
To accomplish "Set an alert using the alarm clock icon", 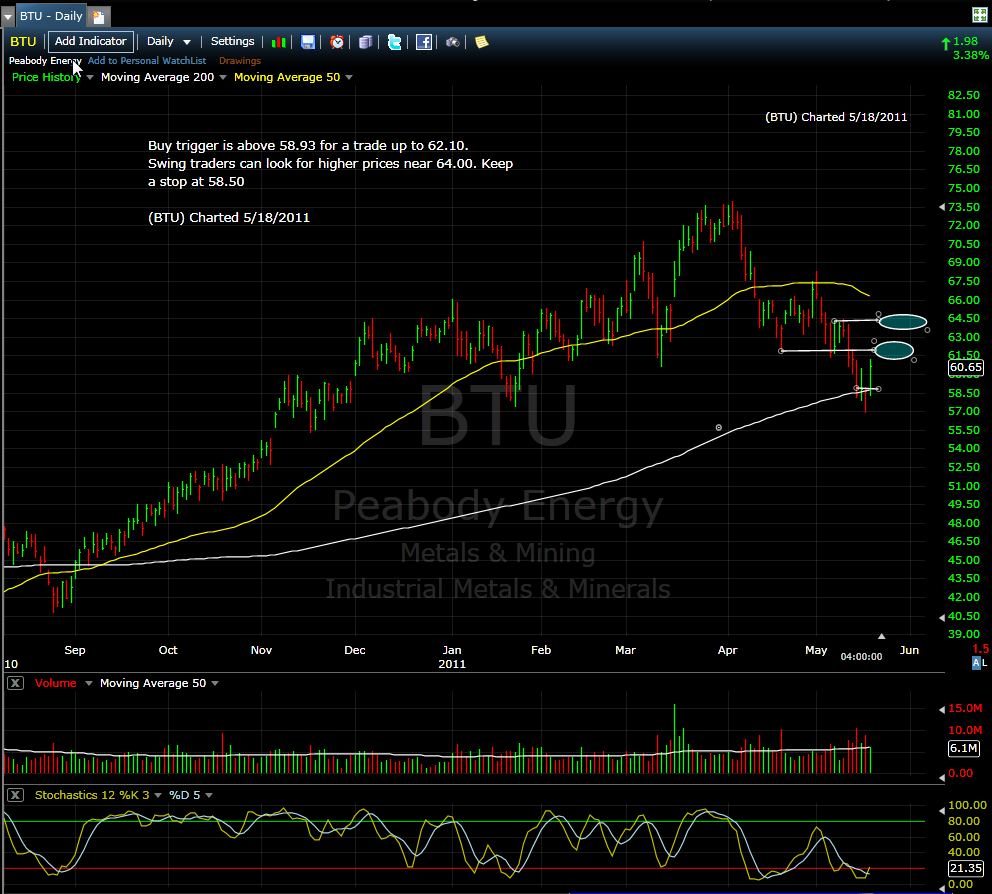I will click(337, 42).
